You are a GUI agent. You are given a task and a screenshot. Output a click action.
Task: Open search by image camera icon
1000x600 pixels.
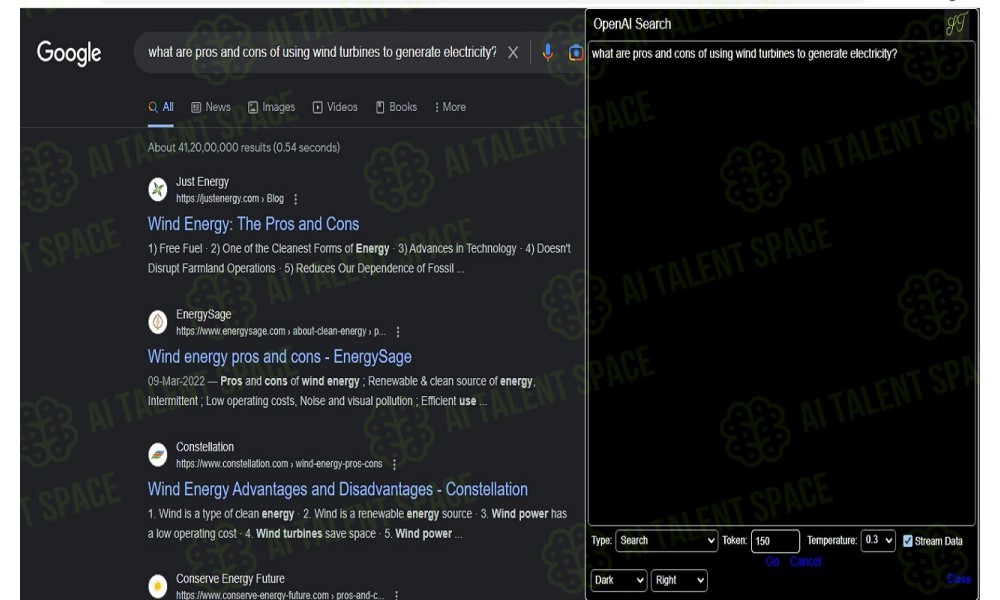pos(576,52)
